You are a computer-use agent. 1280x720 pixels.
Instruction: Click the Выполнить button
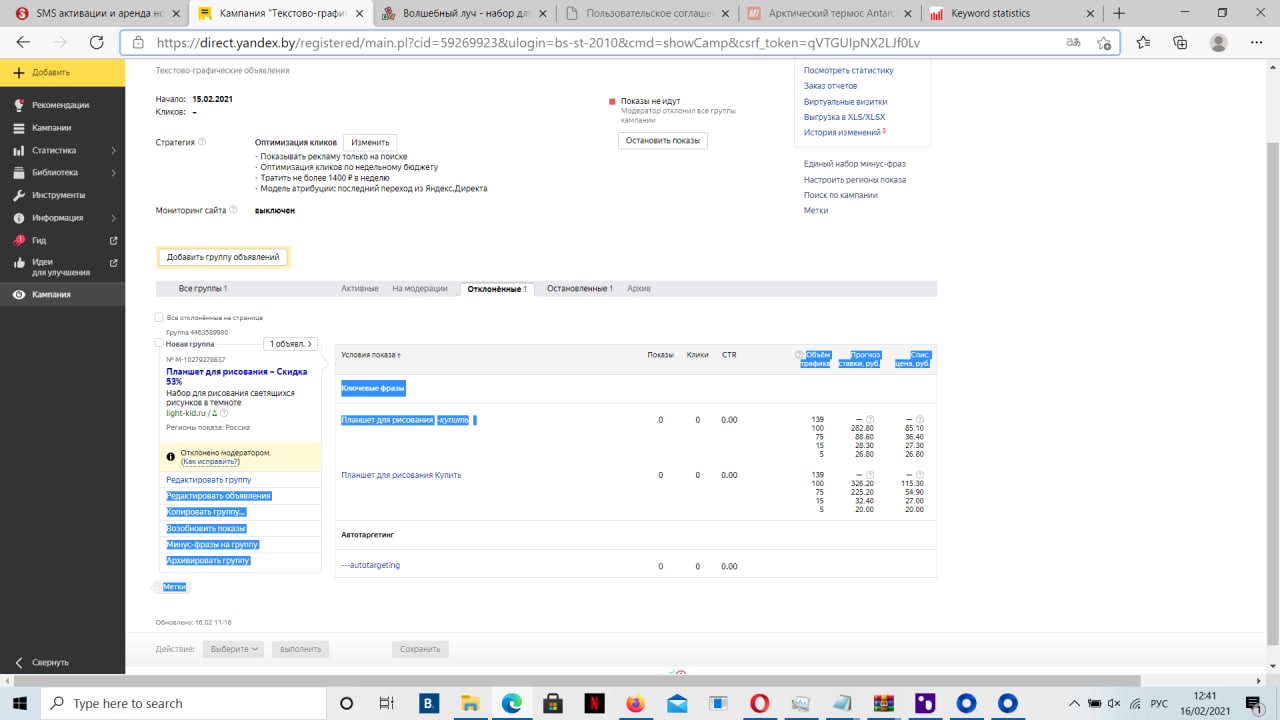pos(300,649)
